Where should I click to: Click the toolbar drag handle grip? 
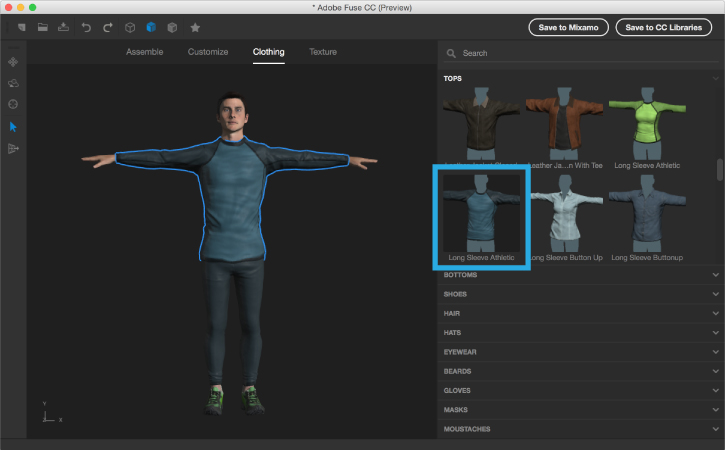click(7, 27)
